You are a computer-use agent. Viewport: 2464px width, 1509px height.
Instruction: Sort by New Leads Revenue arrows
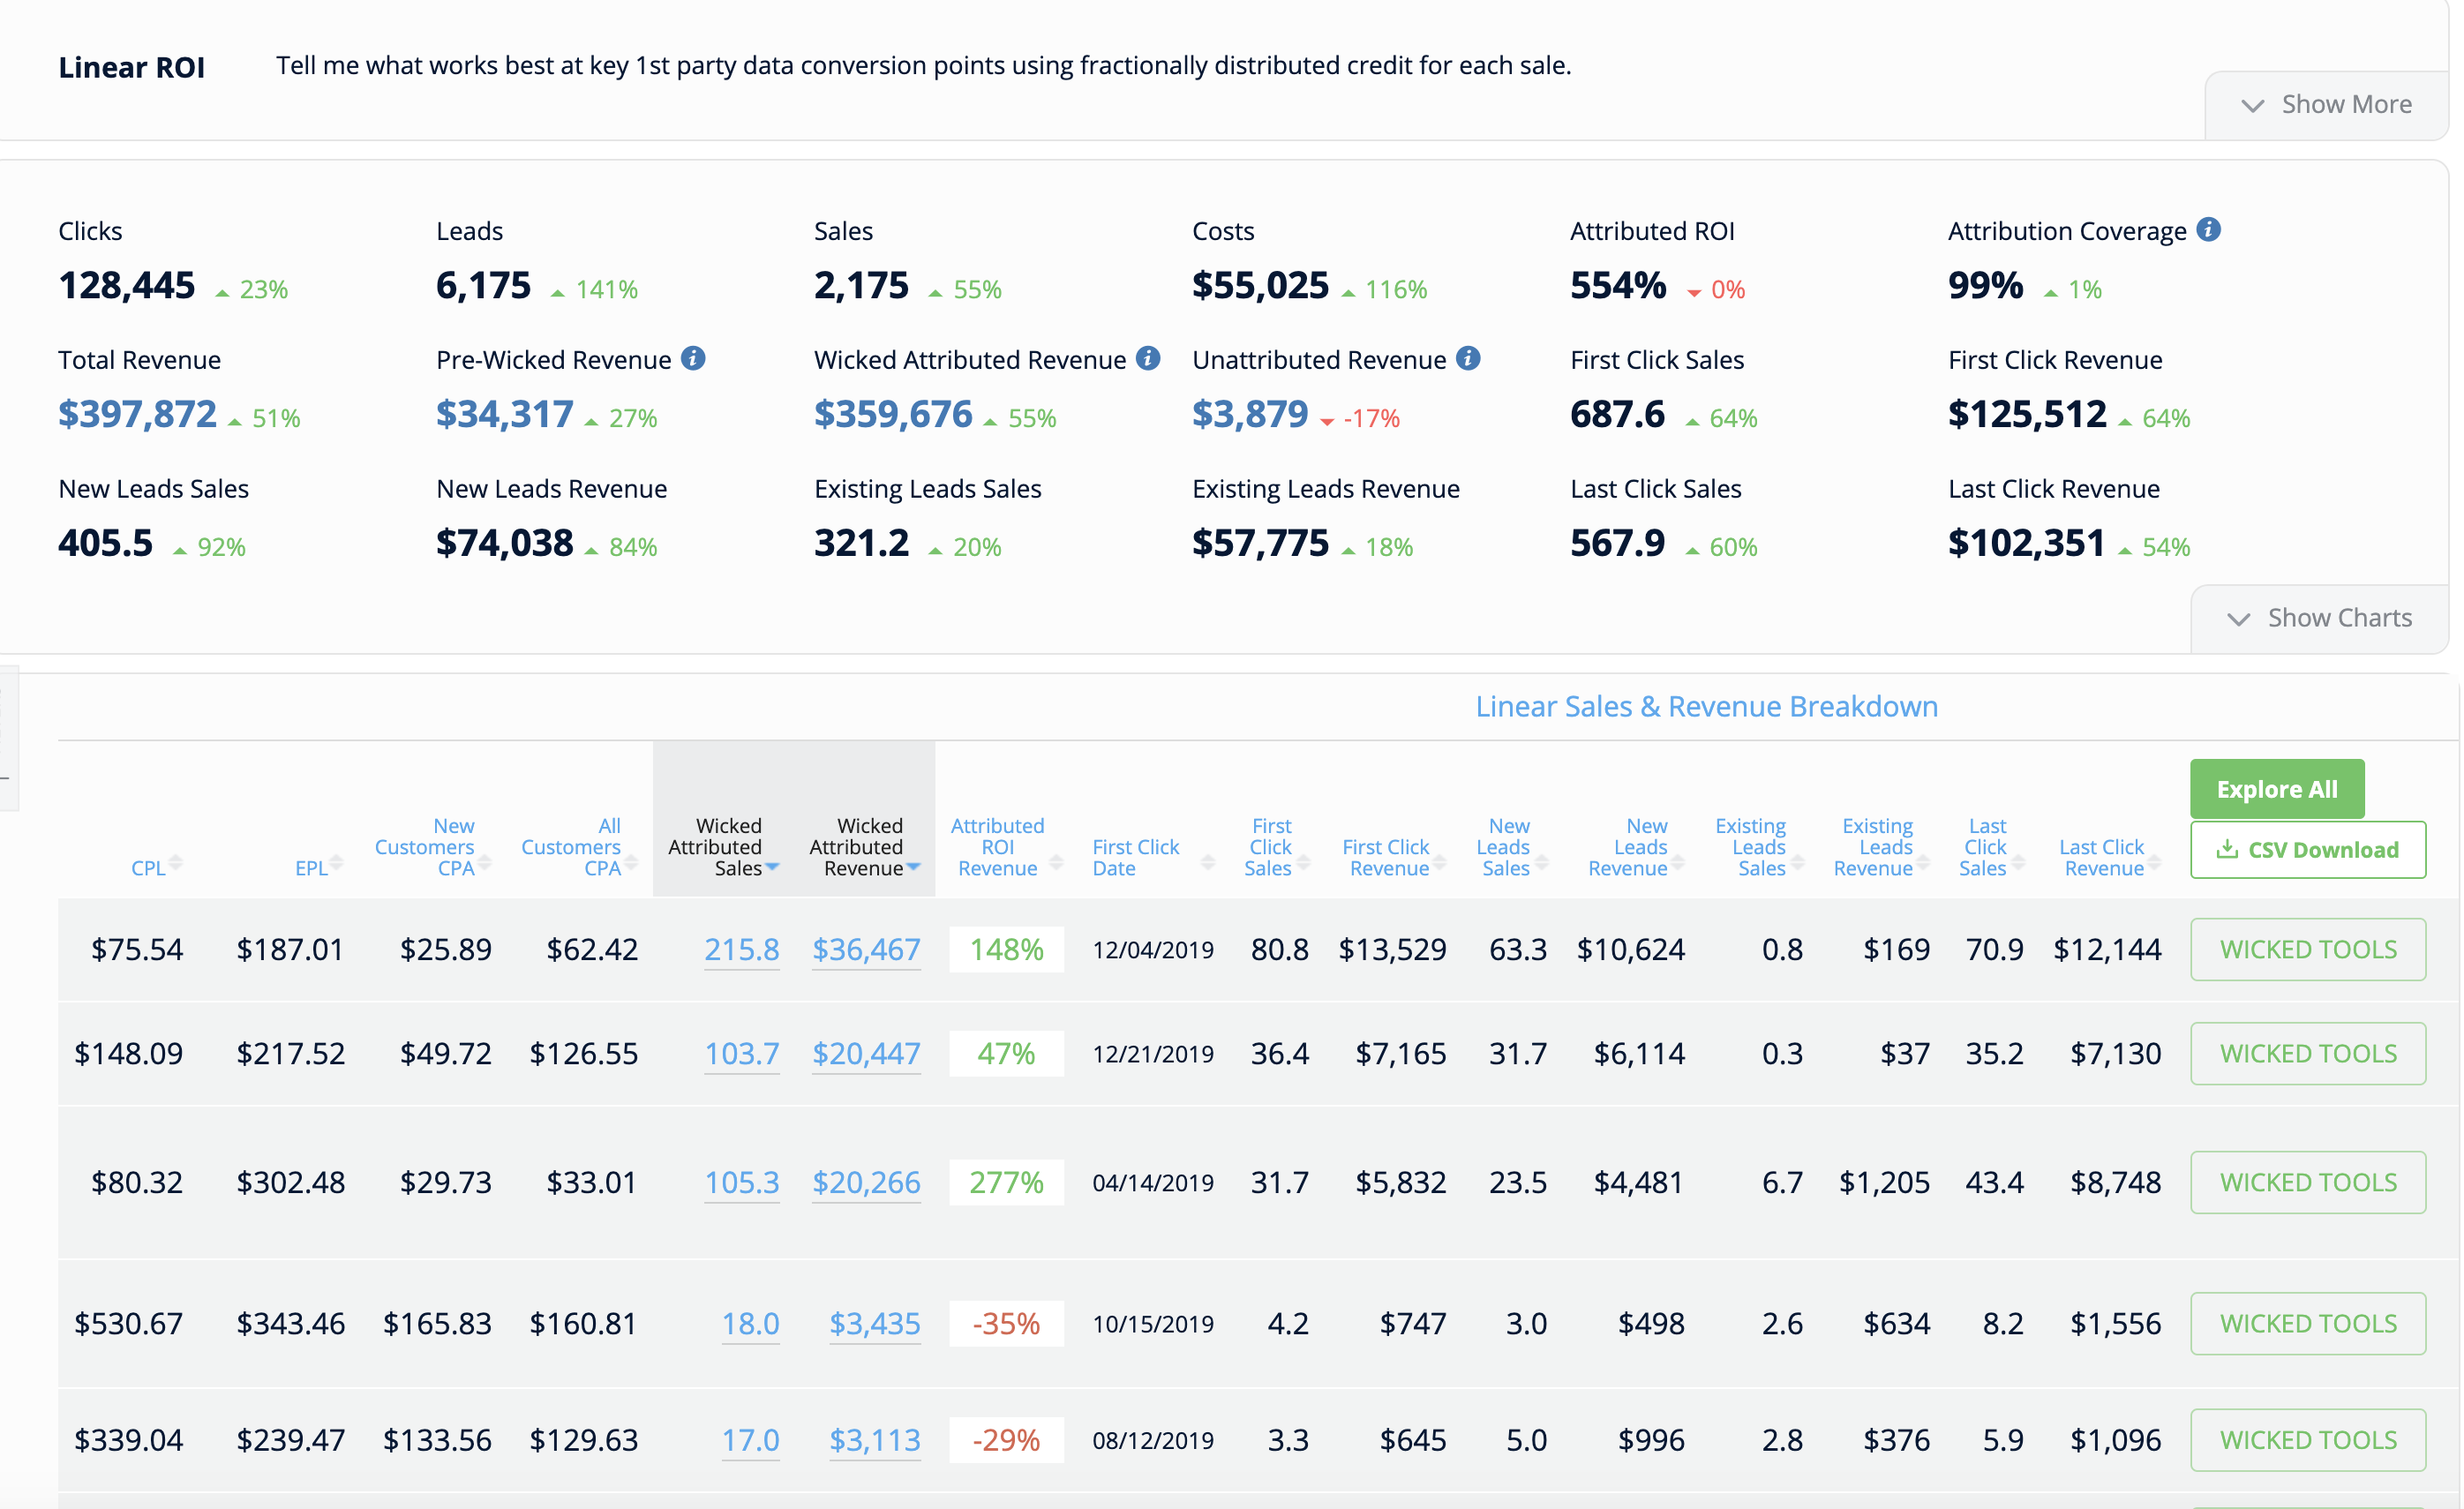(1678, 862)
